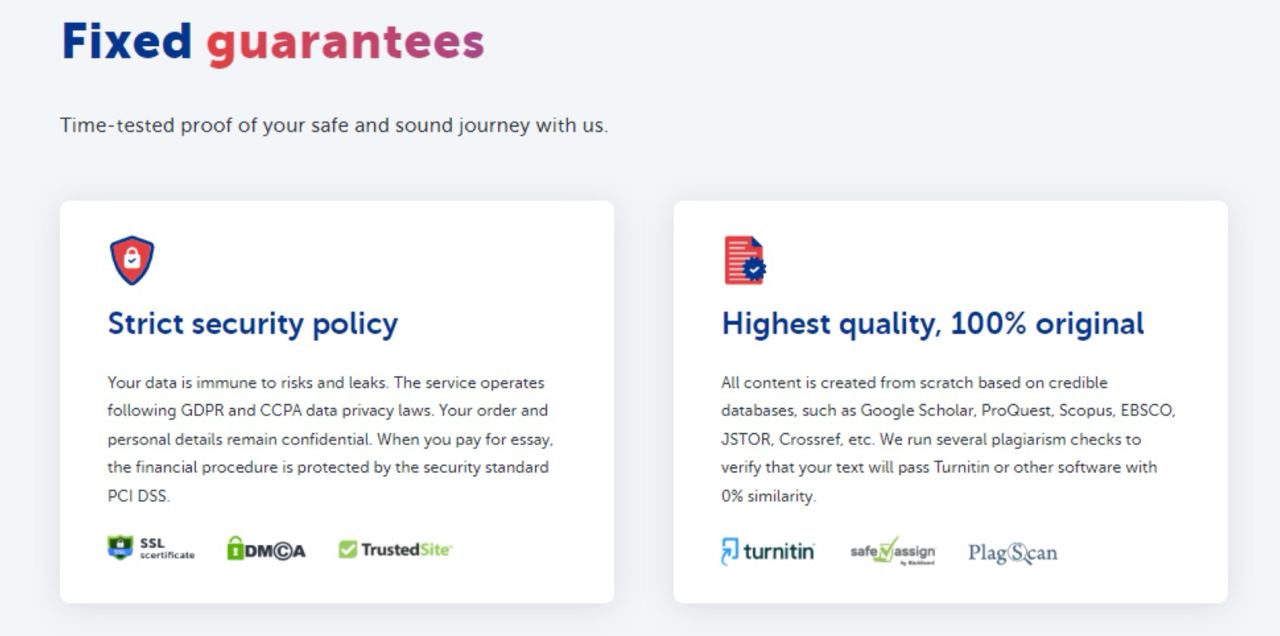Click the "Strict security policy" heading
The image size is (1280, 636).
pyautogui.click(x=253, y=324)
